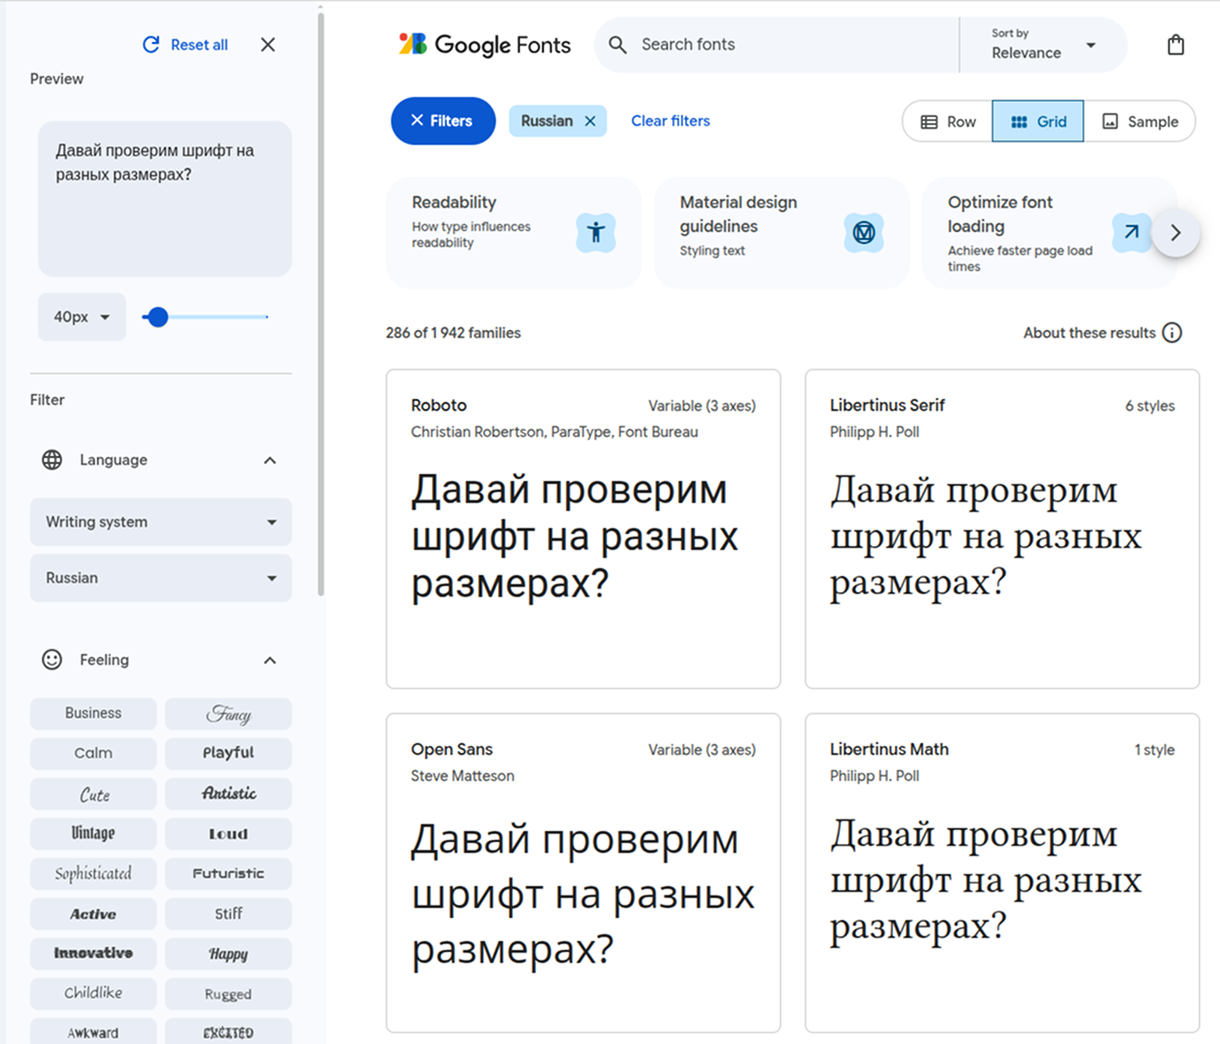This screenshot has width=1220, height=1044.
Task: Toggle the Futuristic feeling chip
Action: tap(228, 873)
